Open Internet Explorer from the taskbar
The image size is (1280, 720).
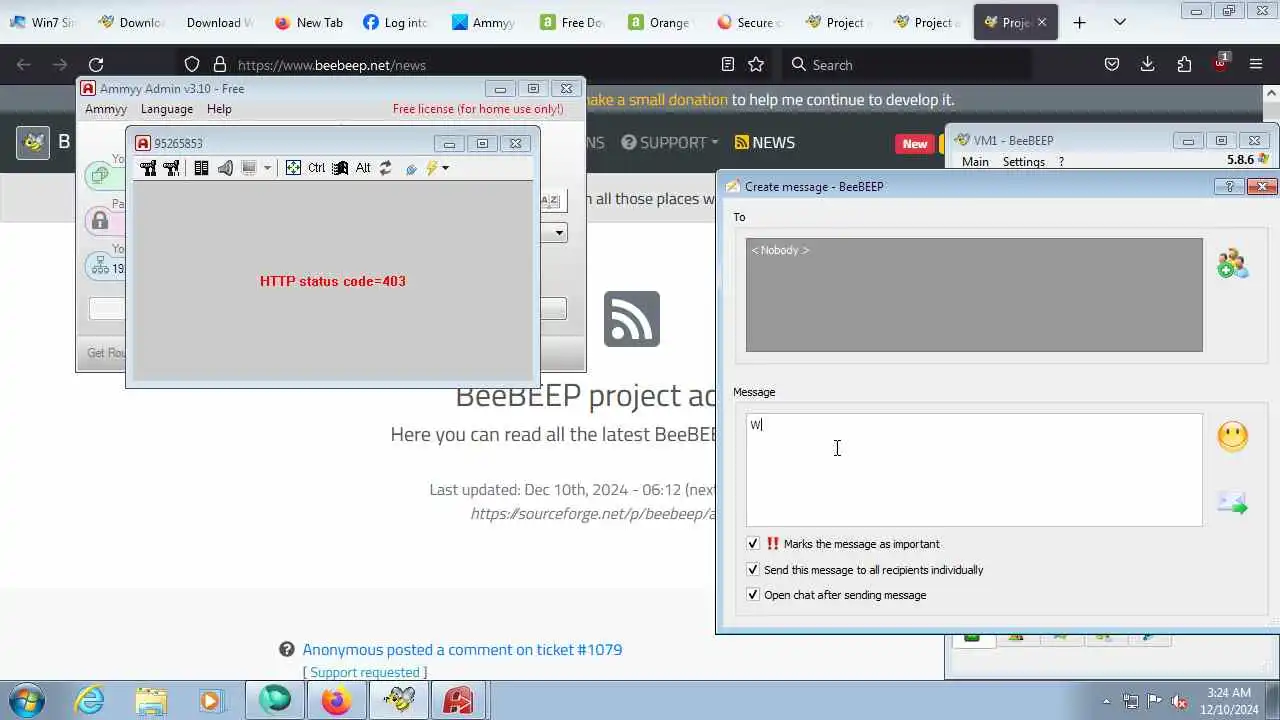click(x=90, y=701)
